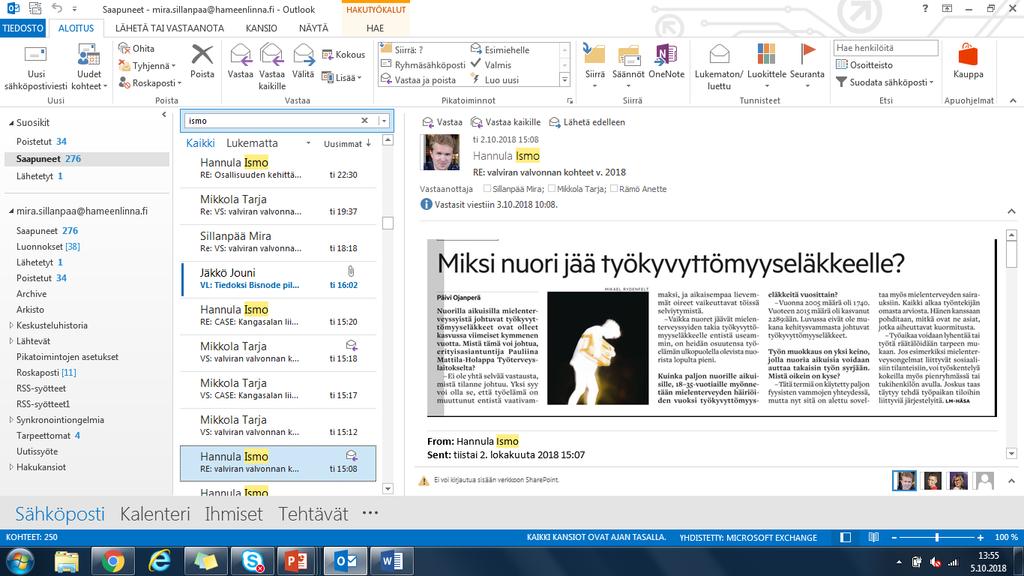
Task: Open Mikkola Tarja message at 19:37
Action: point(278,205)
